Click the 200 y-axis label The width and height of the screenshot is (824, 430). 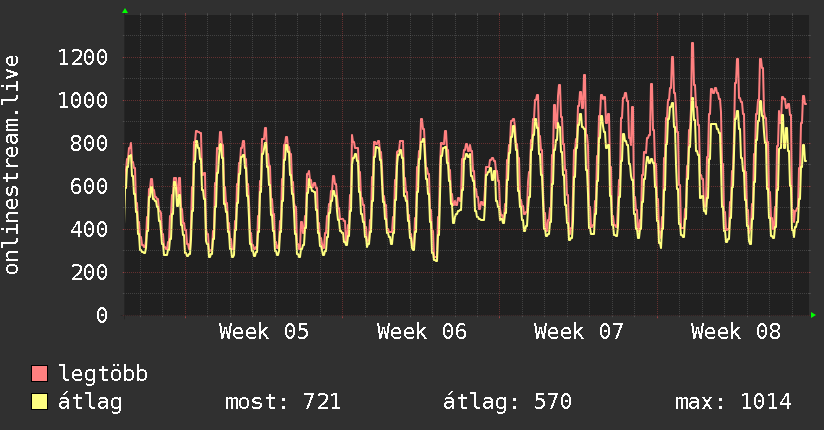click(x=89, y=272)
